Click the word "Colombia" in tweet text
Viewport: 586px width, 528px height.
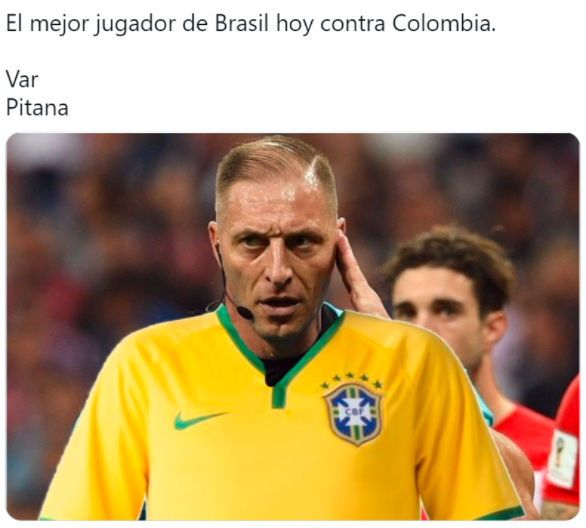tap(444, 24)
